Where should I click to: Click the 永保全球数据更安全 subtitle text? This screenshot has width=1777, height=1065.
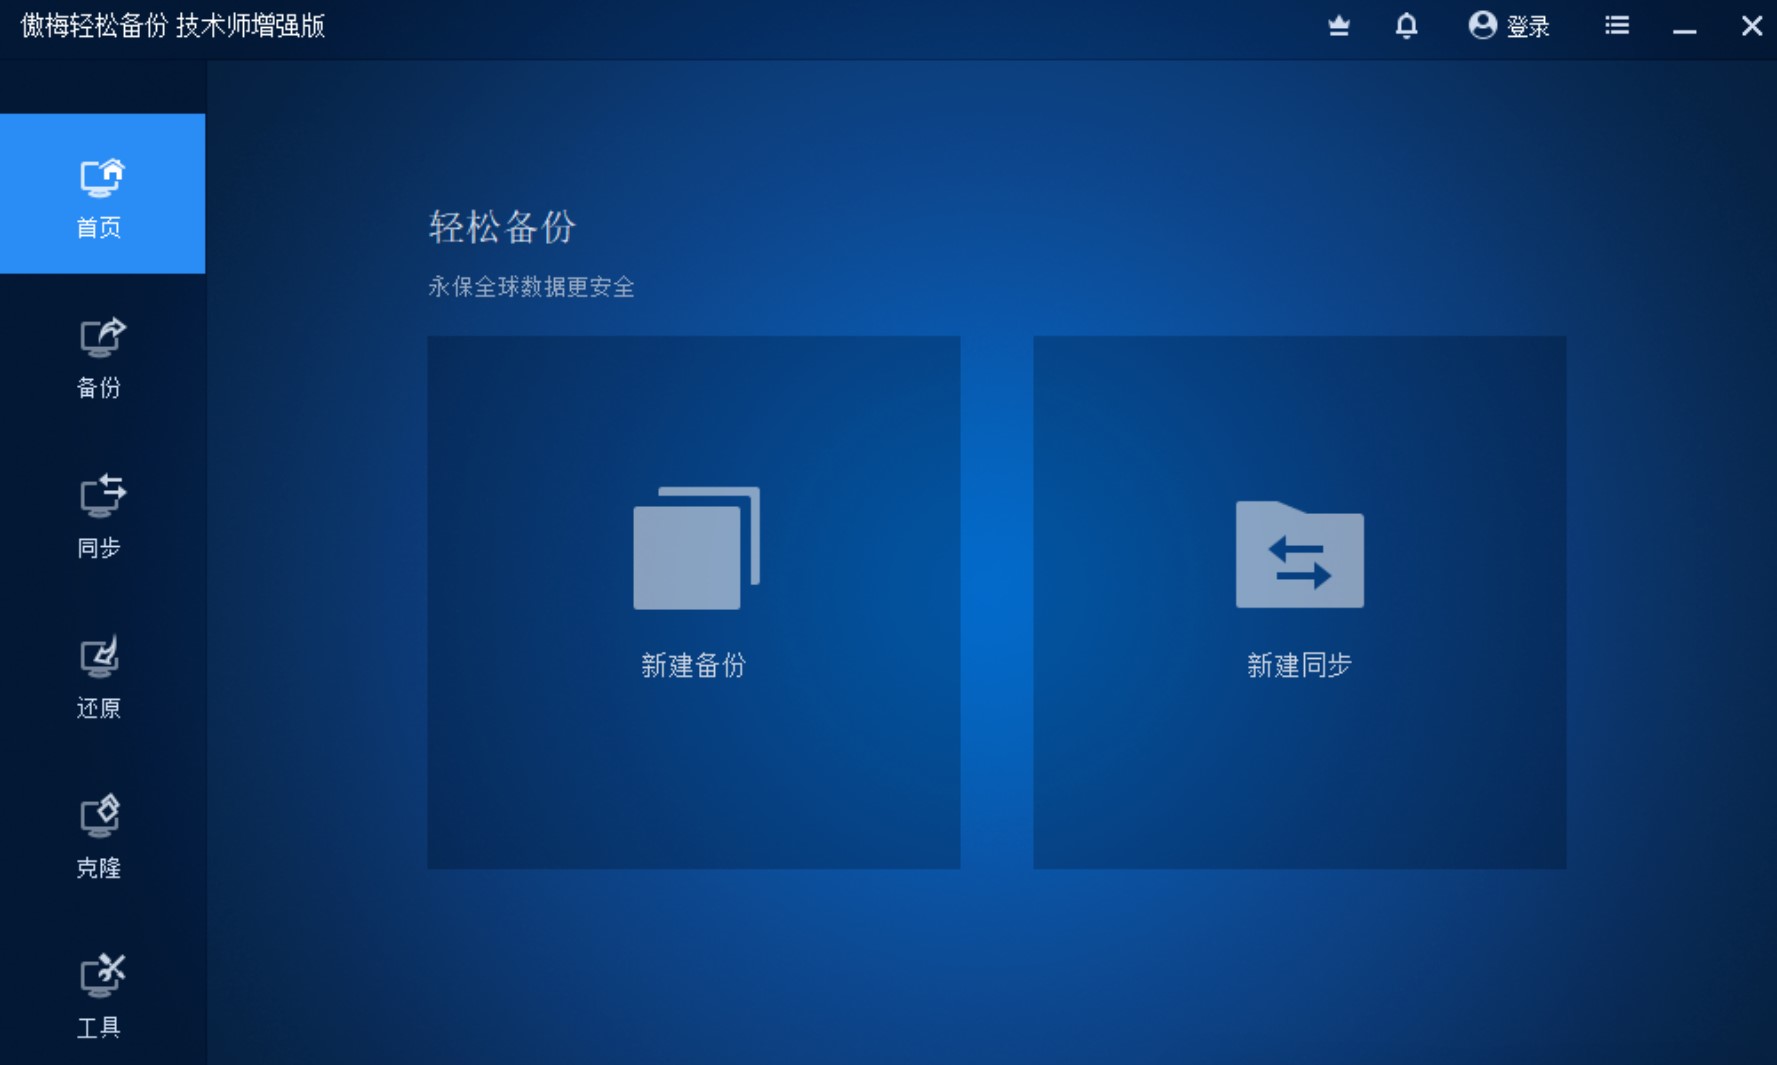point(532,287)
